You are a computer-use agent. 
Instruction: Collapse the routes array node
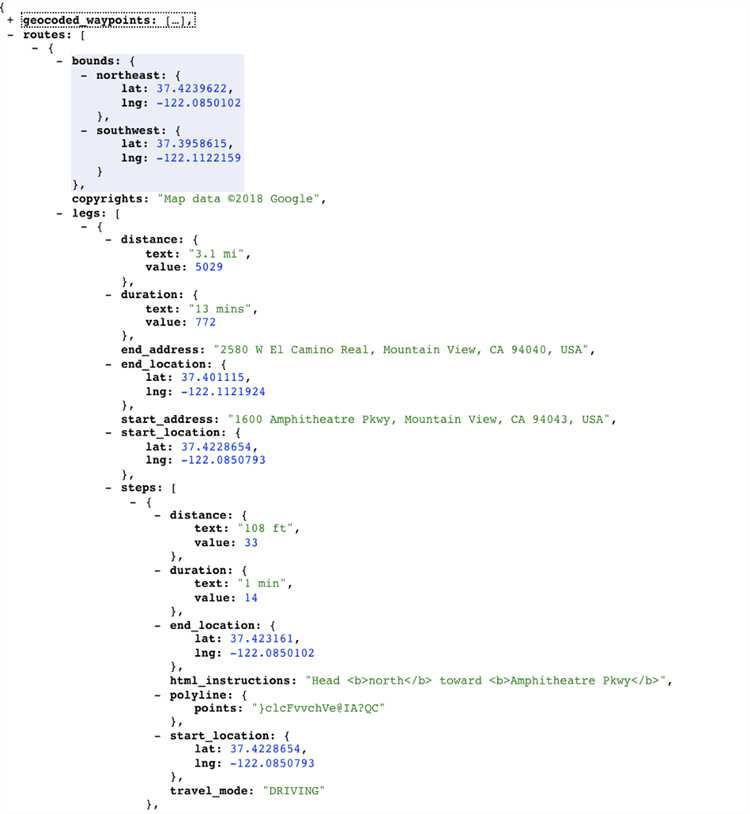click(x=10, y=35)
